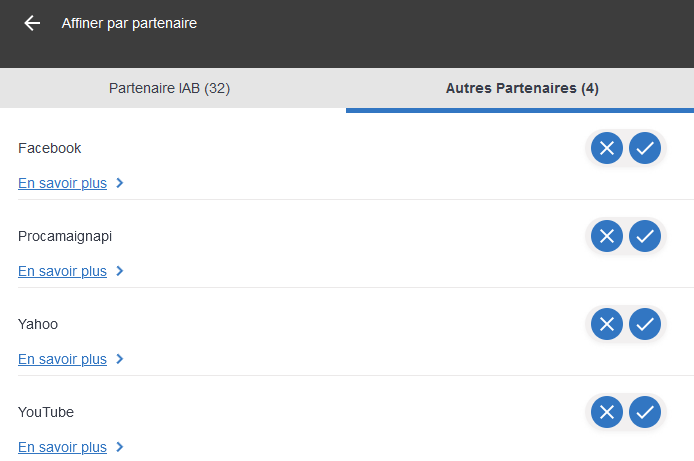The image size is (694, 461).
Task: Expand the chevron beside Procamaignapi's En savoir plus
Action: (120, 271)
